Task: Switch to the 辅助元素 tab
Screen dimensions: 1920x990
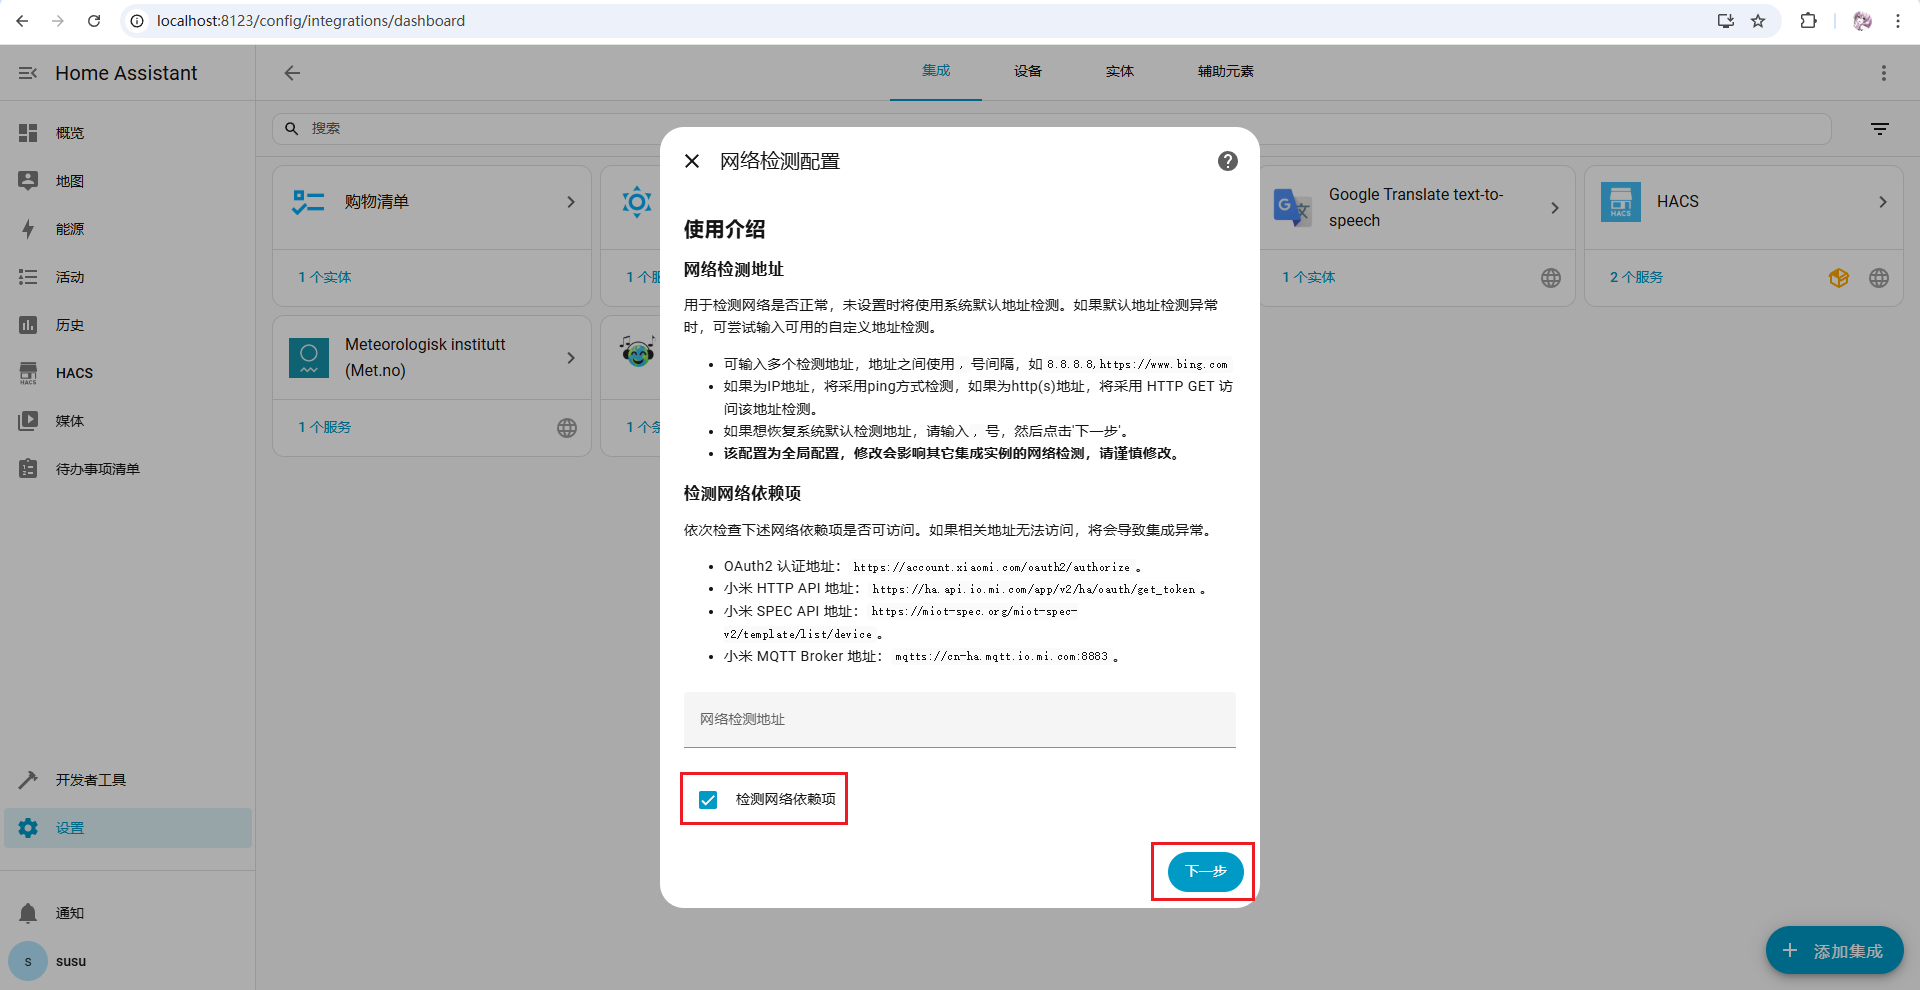Action: [1225, 72]
